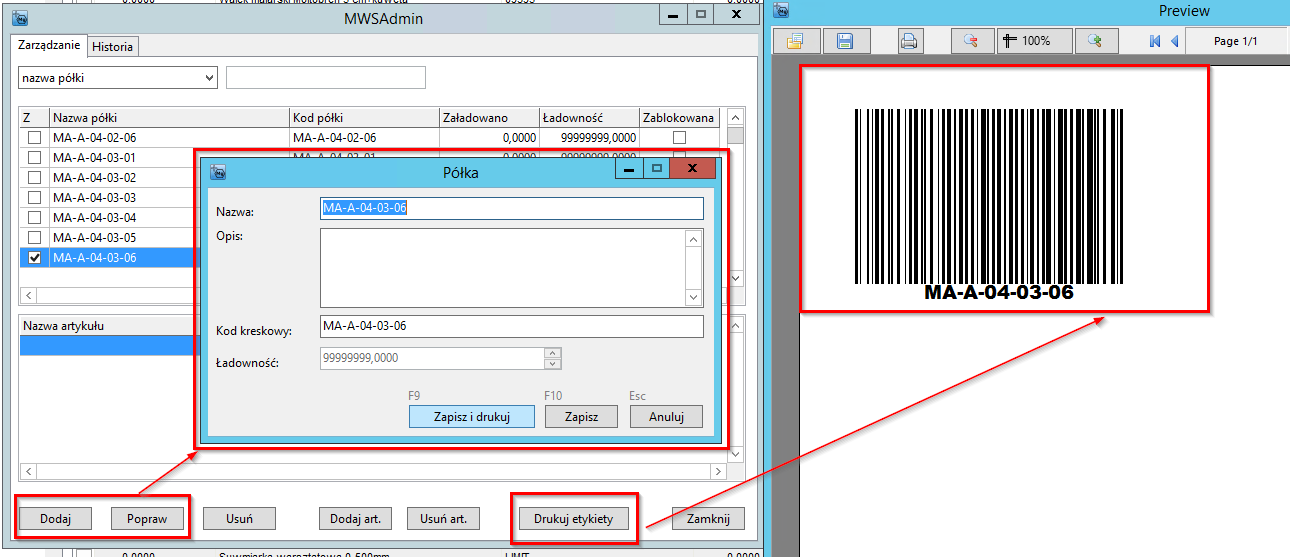This screenshot has height=557, width=1290.
Task: Click the Półka dialog title icon
Action: point(217,172)
